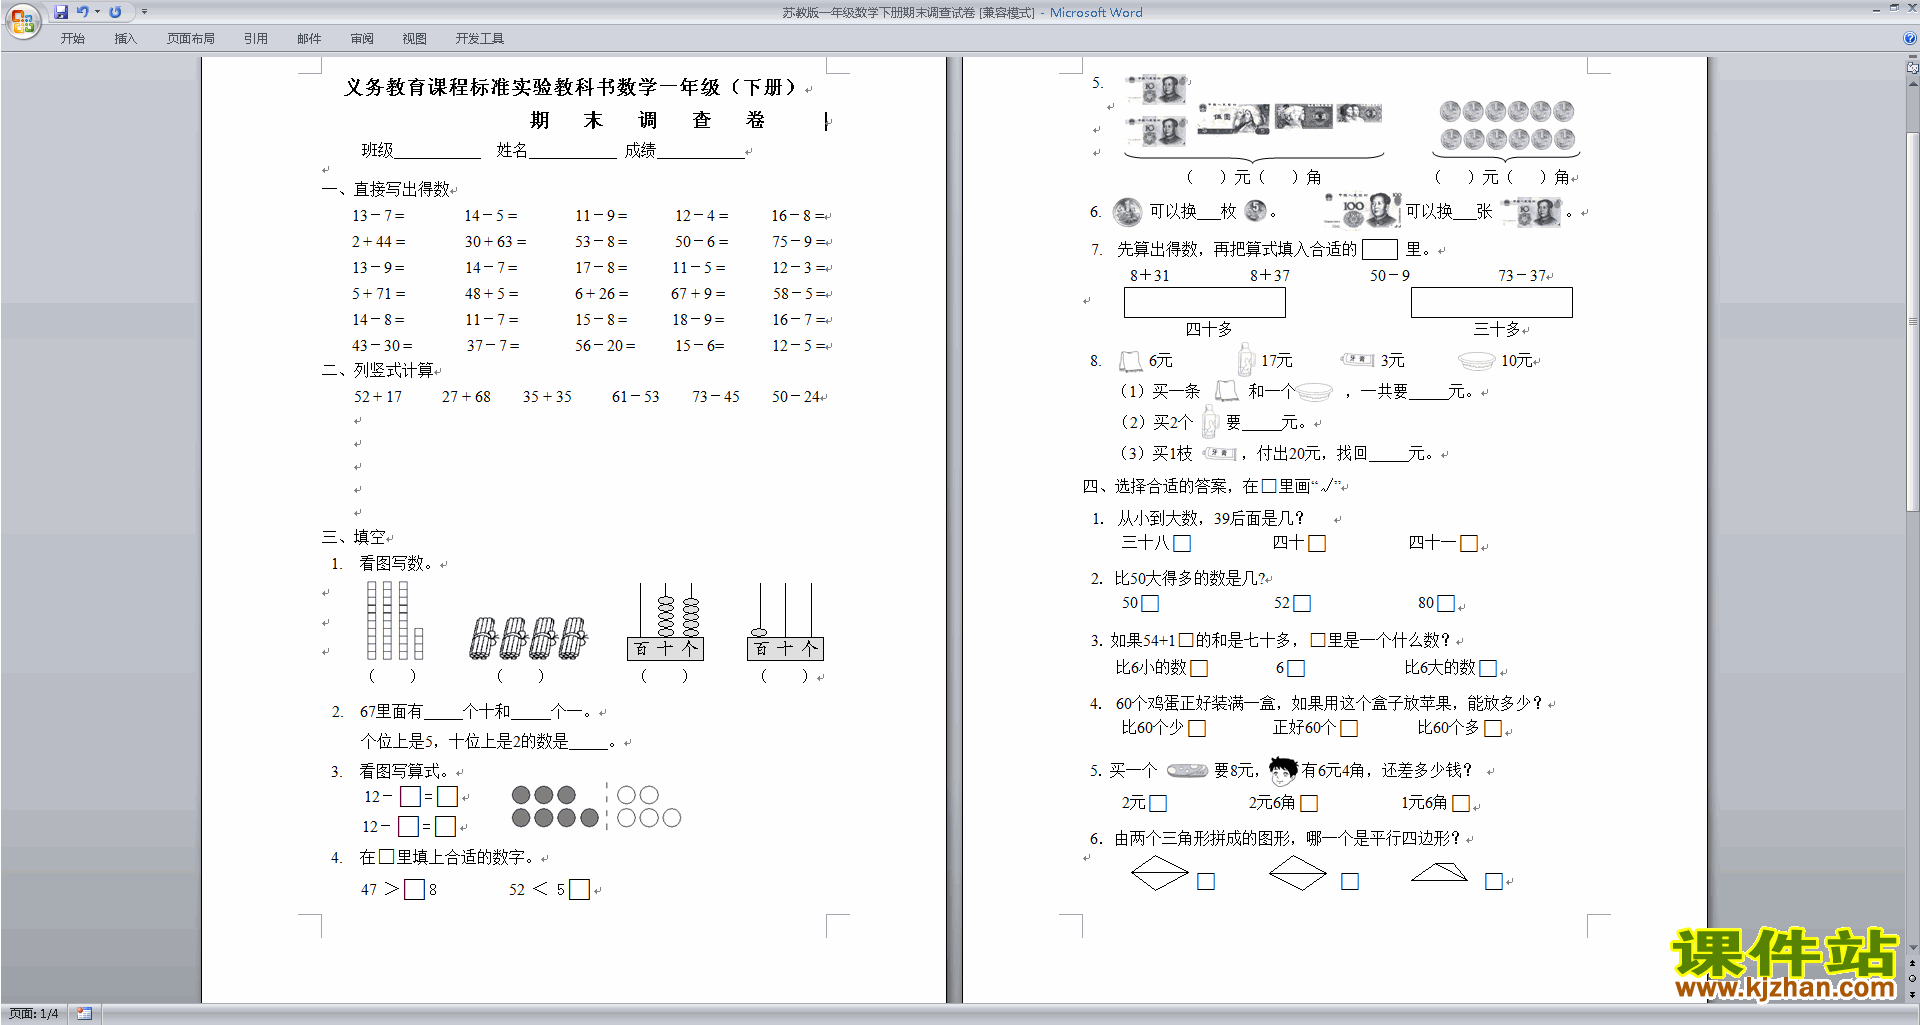This screenshot has width=1920, height=1025.
Task: Restore down the Word window
Action: [1894, 8]
